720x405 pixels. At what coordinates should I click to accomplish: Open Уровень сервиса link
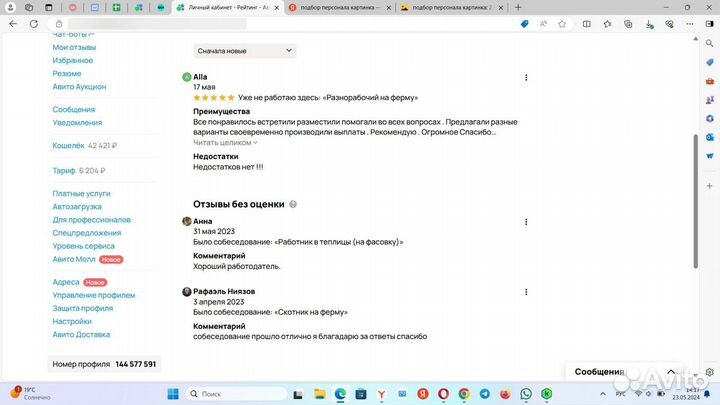click(x=84, y=246)
